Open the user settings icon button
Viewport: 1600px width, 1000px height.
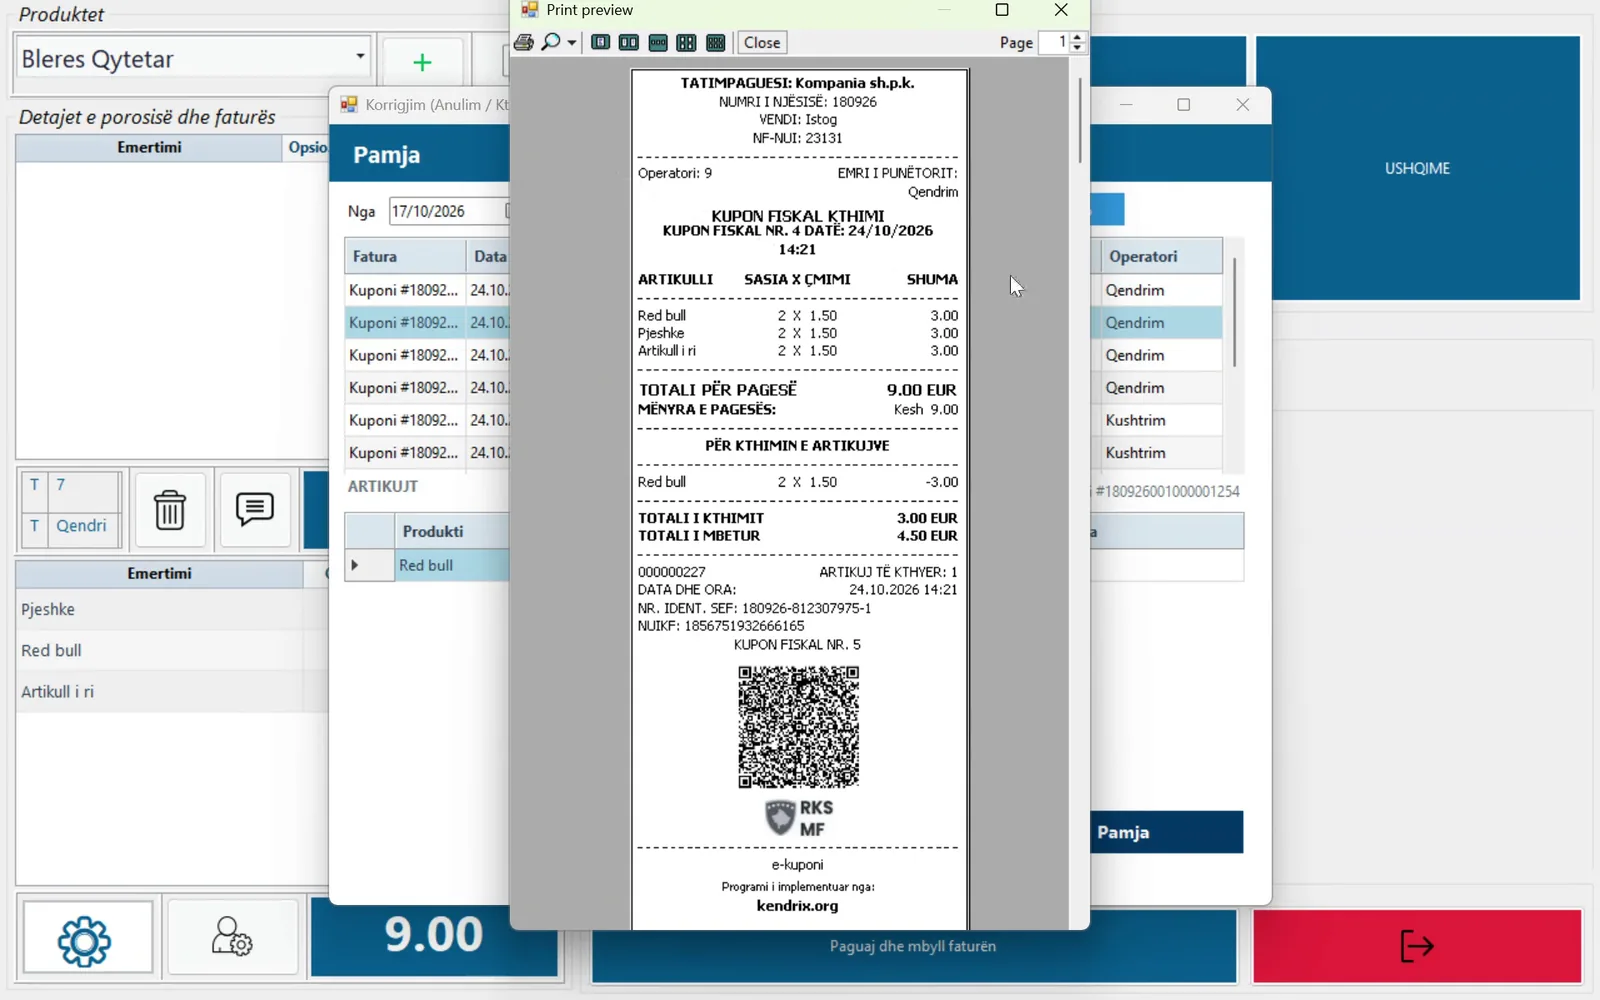pyautogui.click(x=232, y=939)
